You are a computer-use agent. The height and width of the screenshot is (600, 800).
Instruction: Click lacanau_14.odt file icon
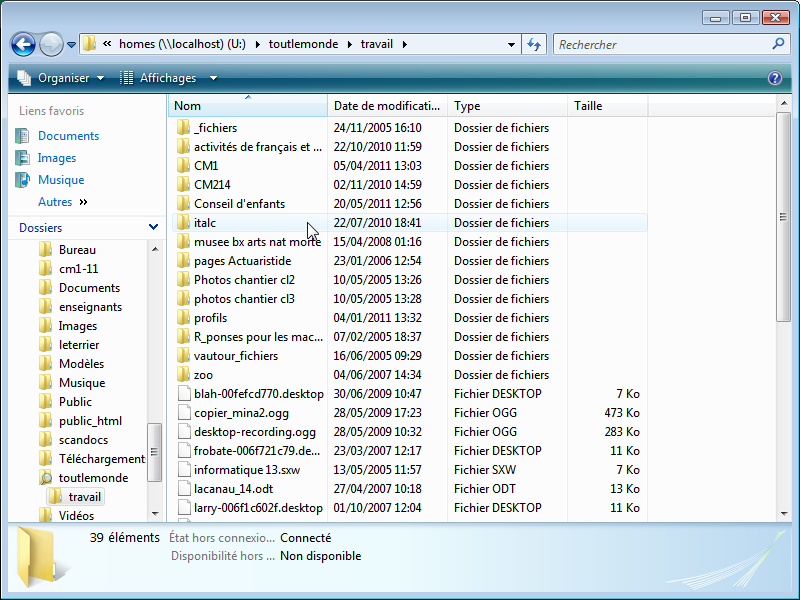[x=184, y=489]
